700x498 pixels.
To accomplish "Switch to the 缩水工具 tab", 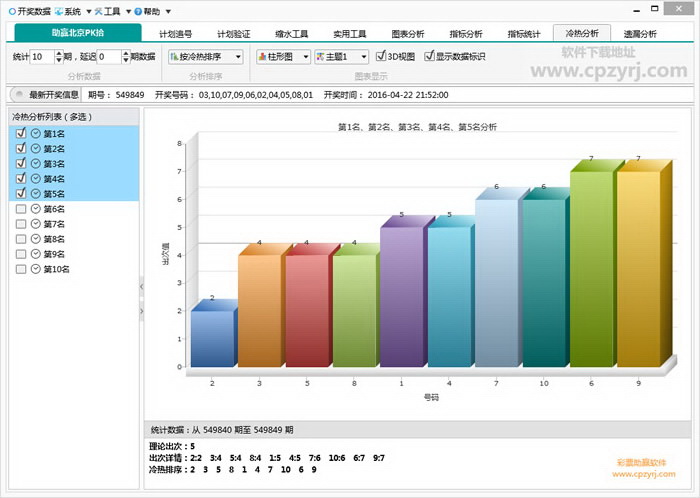I will pyautogui.click(x=292, y=34).
